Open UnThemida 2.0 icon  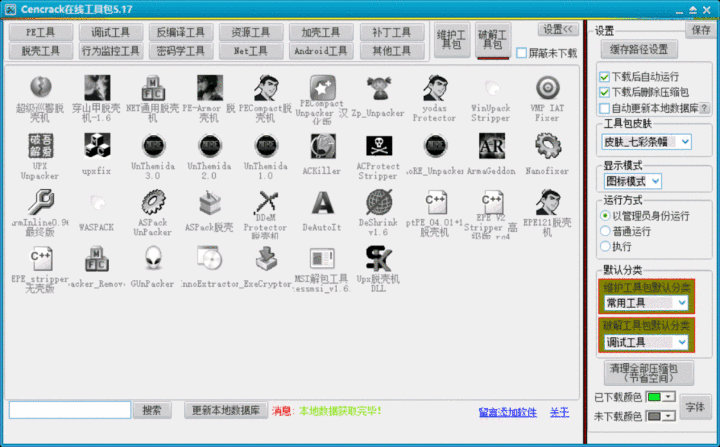pos(209,146)
